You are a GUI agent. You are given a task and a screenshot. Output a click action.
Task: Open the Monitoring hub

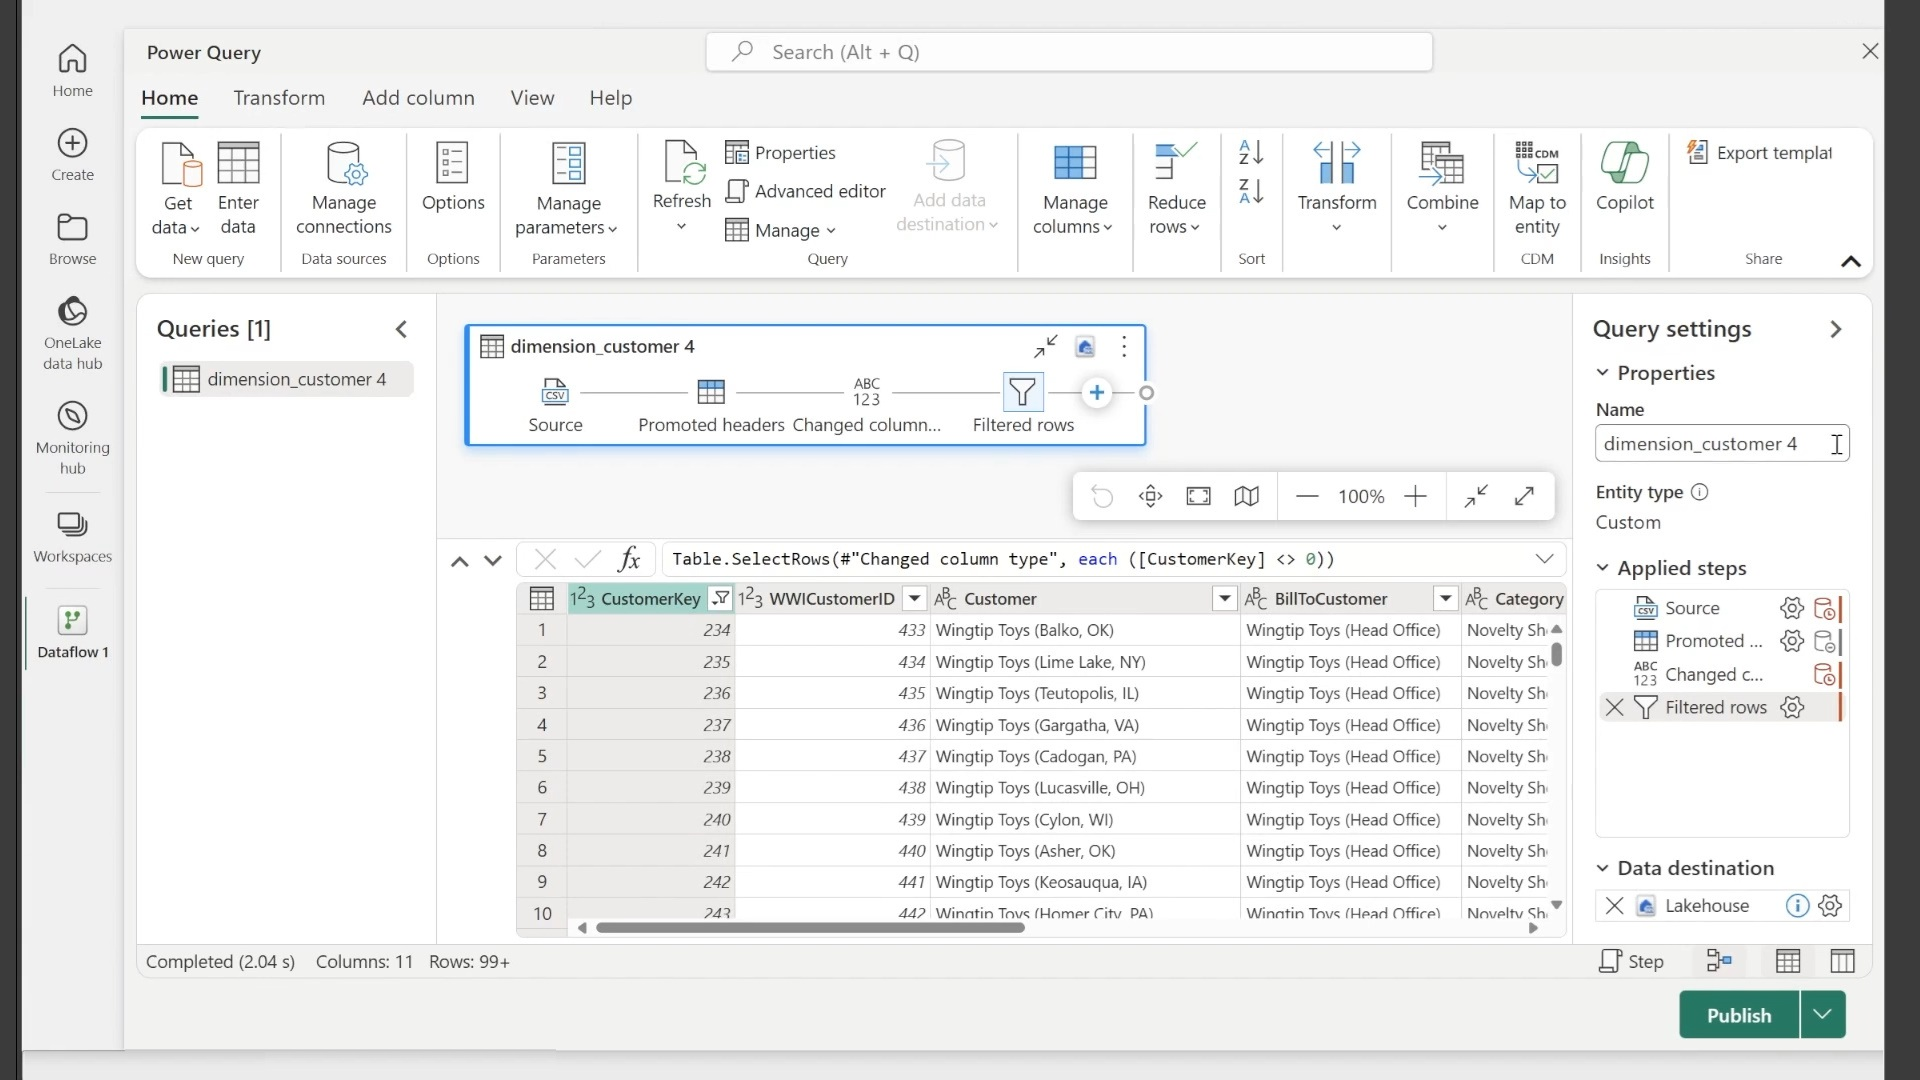[71, 435]
